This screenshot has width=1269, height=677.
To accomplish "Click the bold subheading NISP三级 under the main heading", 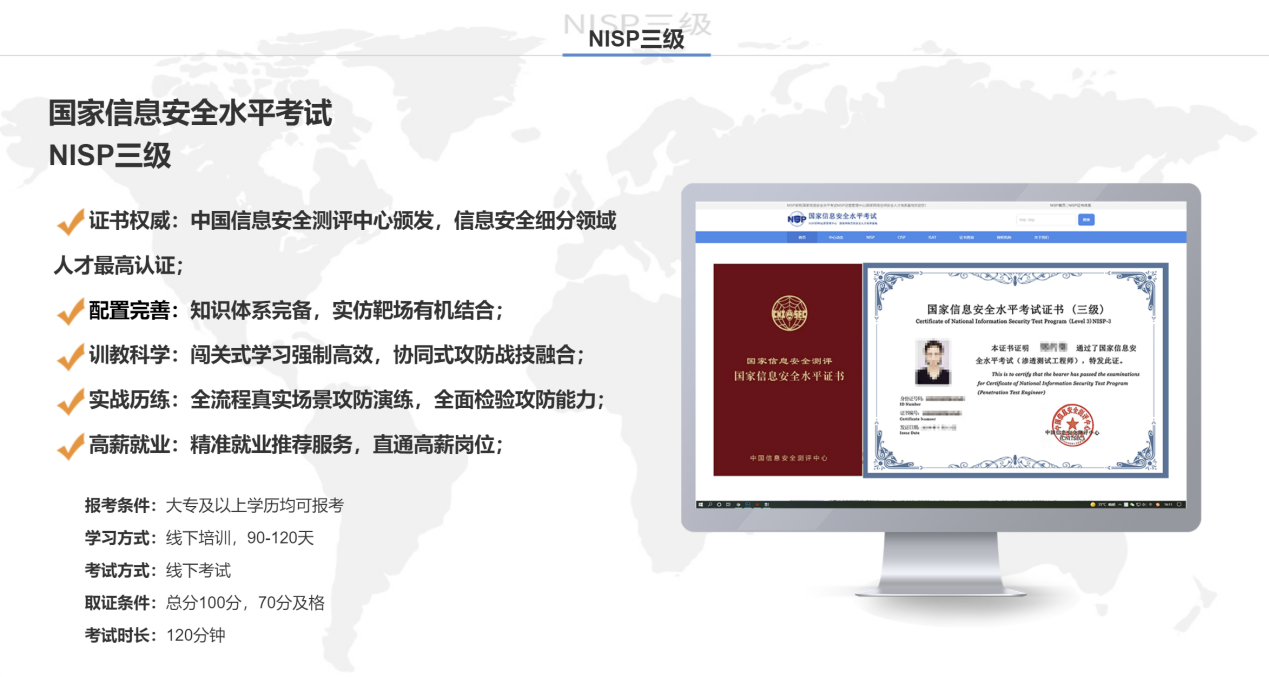I will coord(110,157).
